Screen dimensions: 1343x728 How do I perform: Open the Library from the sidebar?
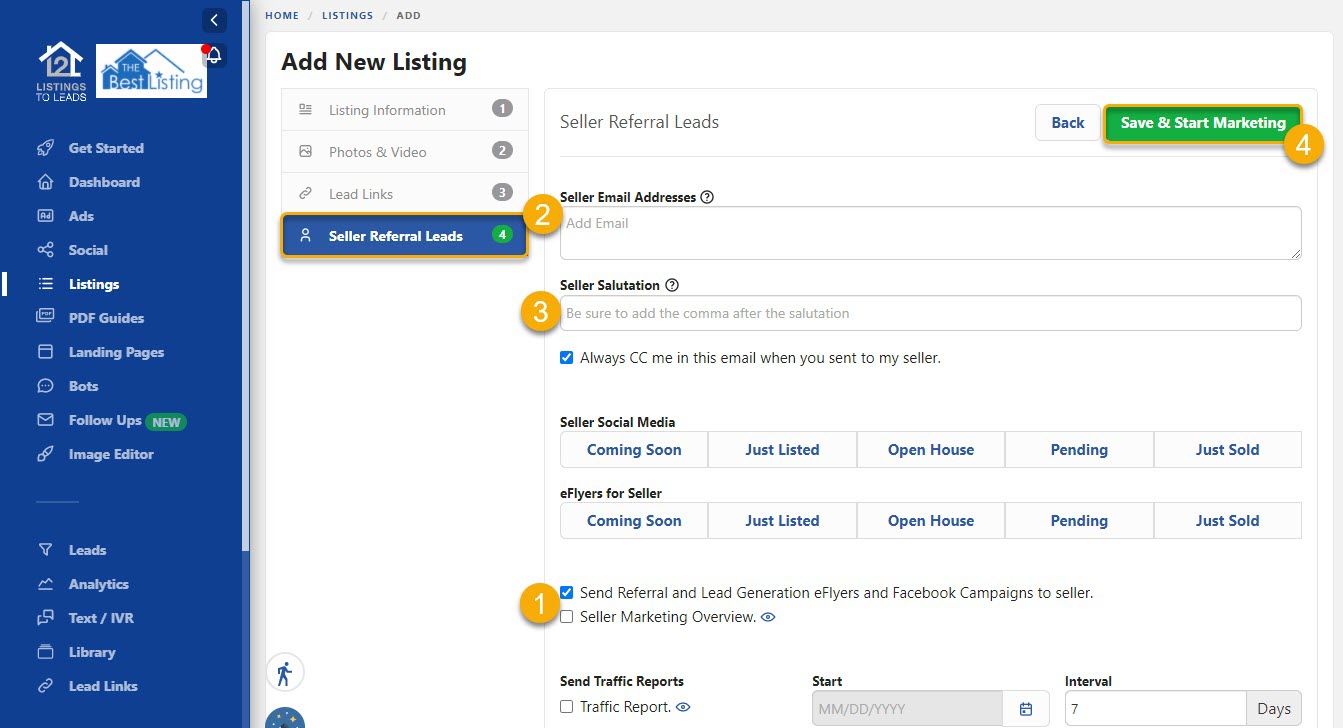point(89,651)
